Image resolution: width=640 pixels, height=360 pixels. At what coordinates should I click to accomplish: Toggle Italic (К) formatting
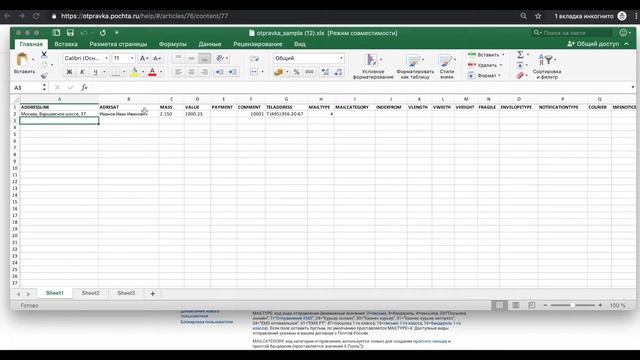(82, 72)
